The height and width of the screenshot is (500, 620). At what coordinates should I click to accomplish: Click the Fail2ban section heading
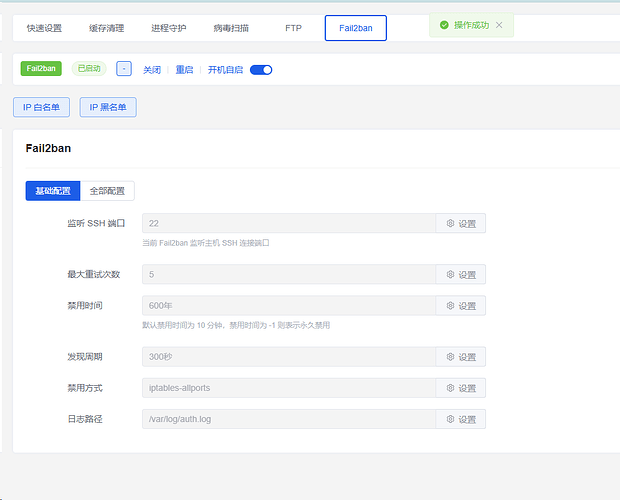tap(48, 148)
